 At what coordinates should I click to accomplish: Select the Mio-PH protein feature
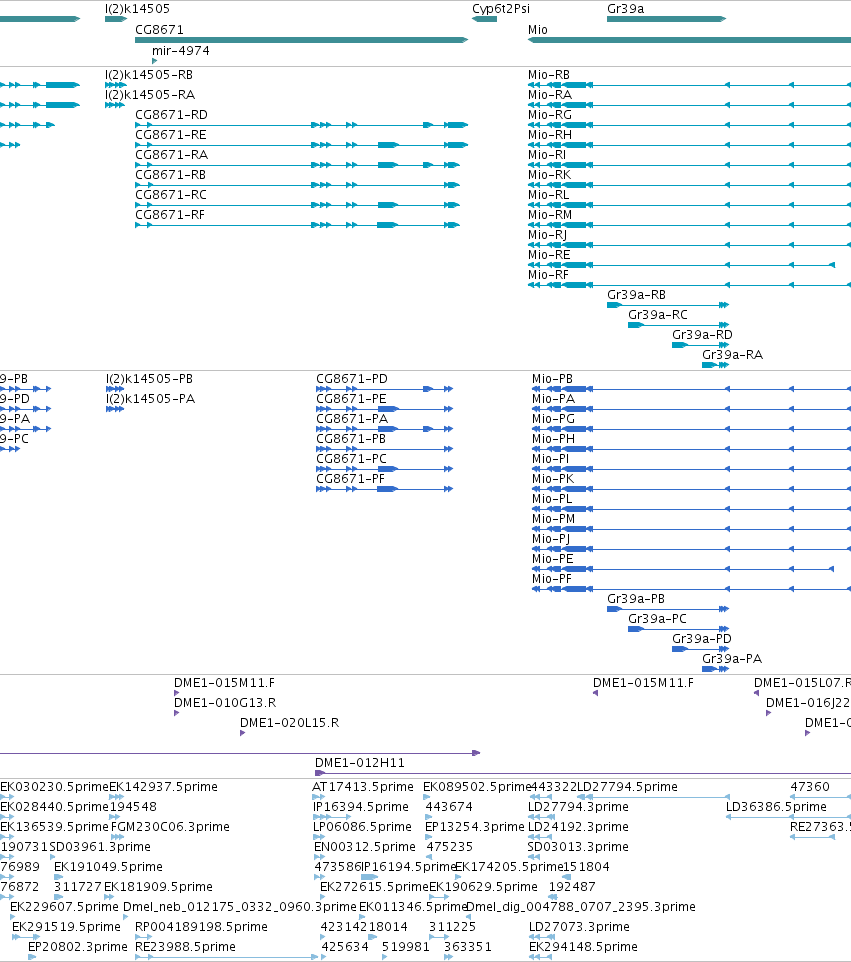[691, 449]
